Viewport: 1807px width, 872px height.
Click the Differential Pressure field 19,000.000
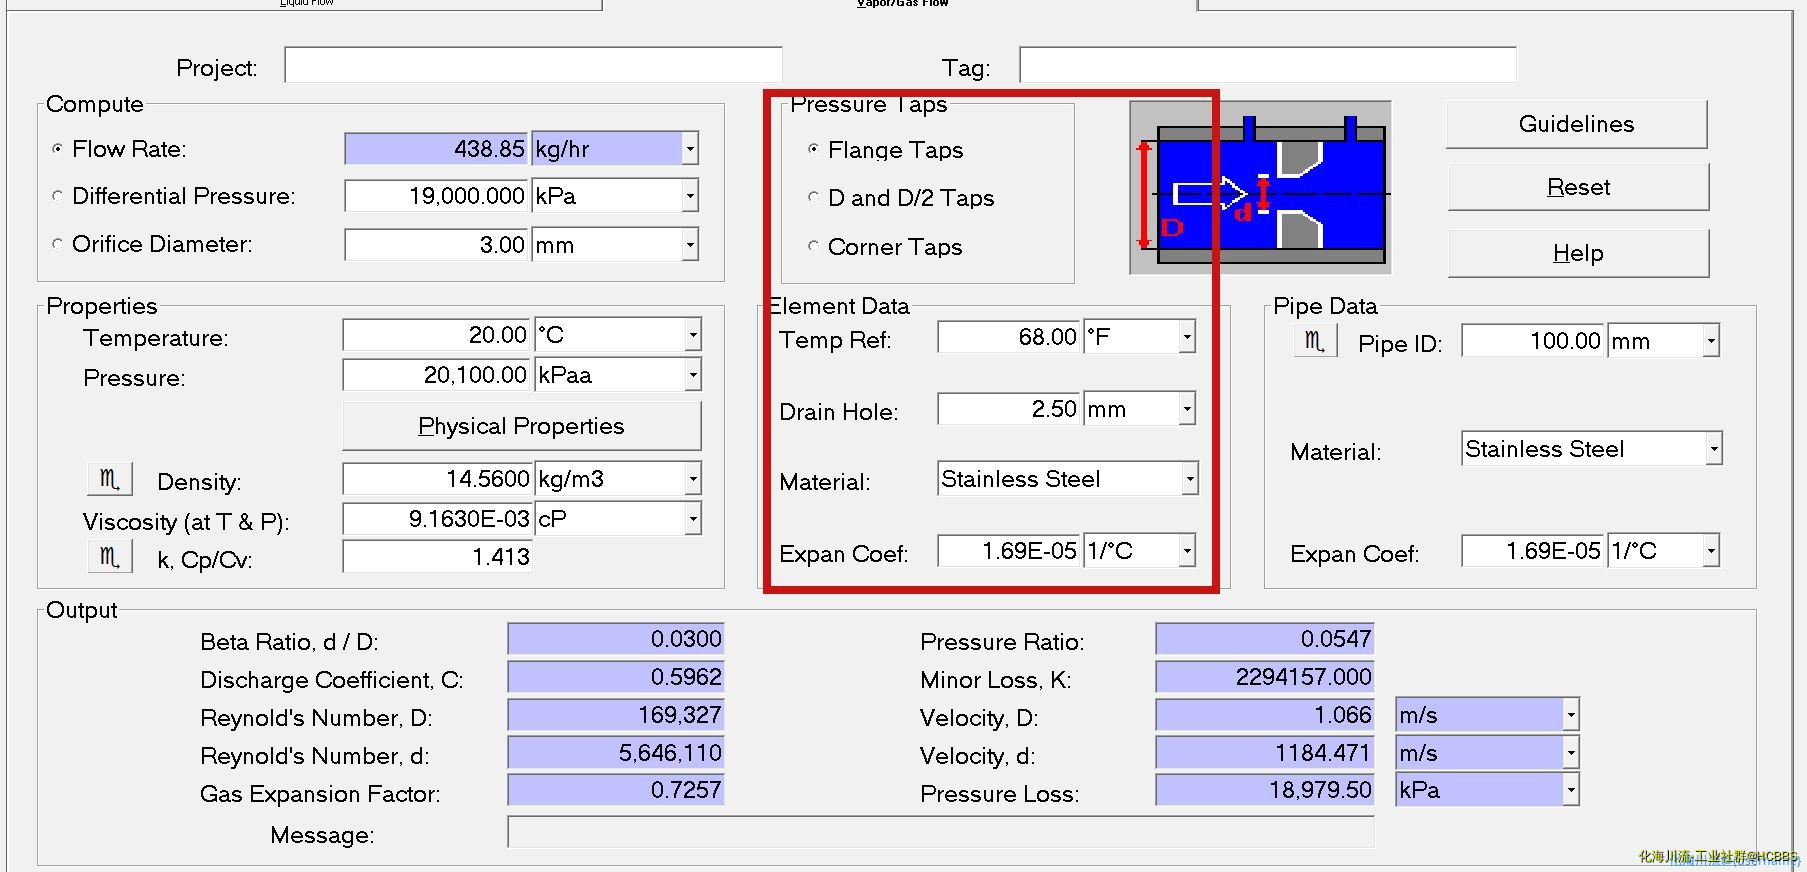[x=437, y=196]
